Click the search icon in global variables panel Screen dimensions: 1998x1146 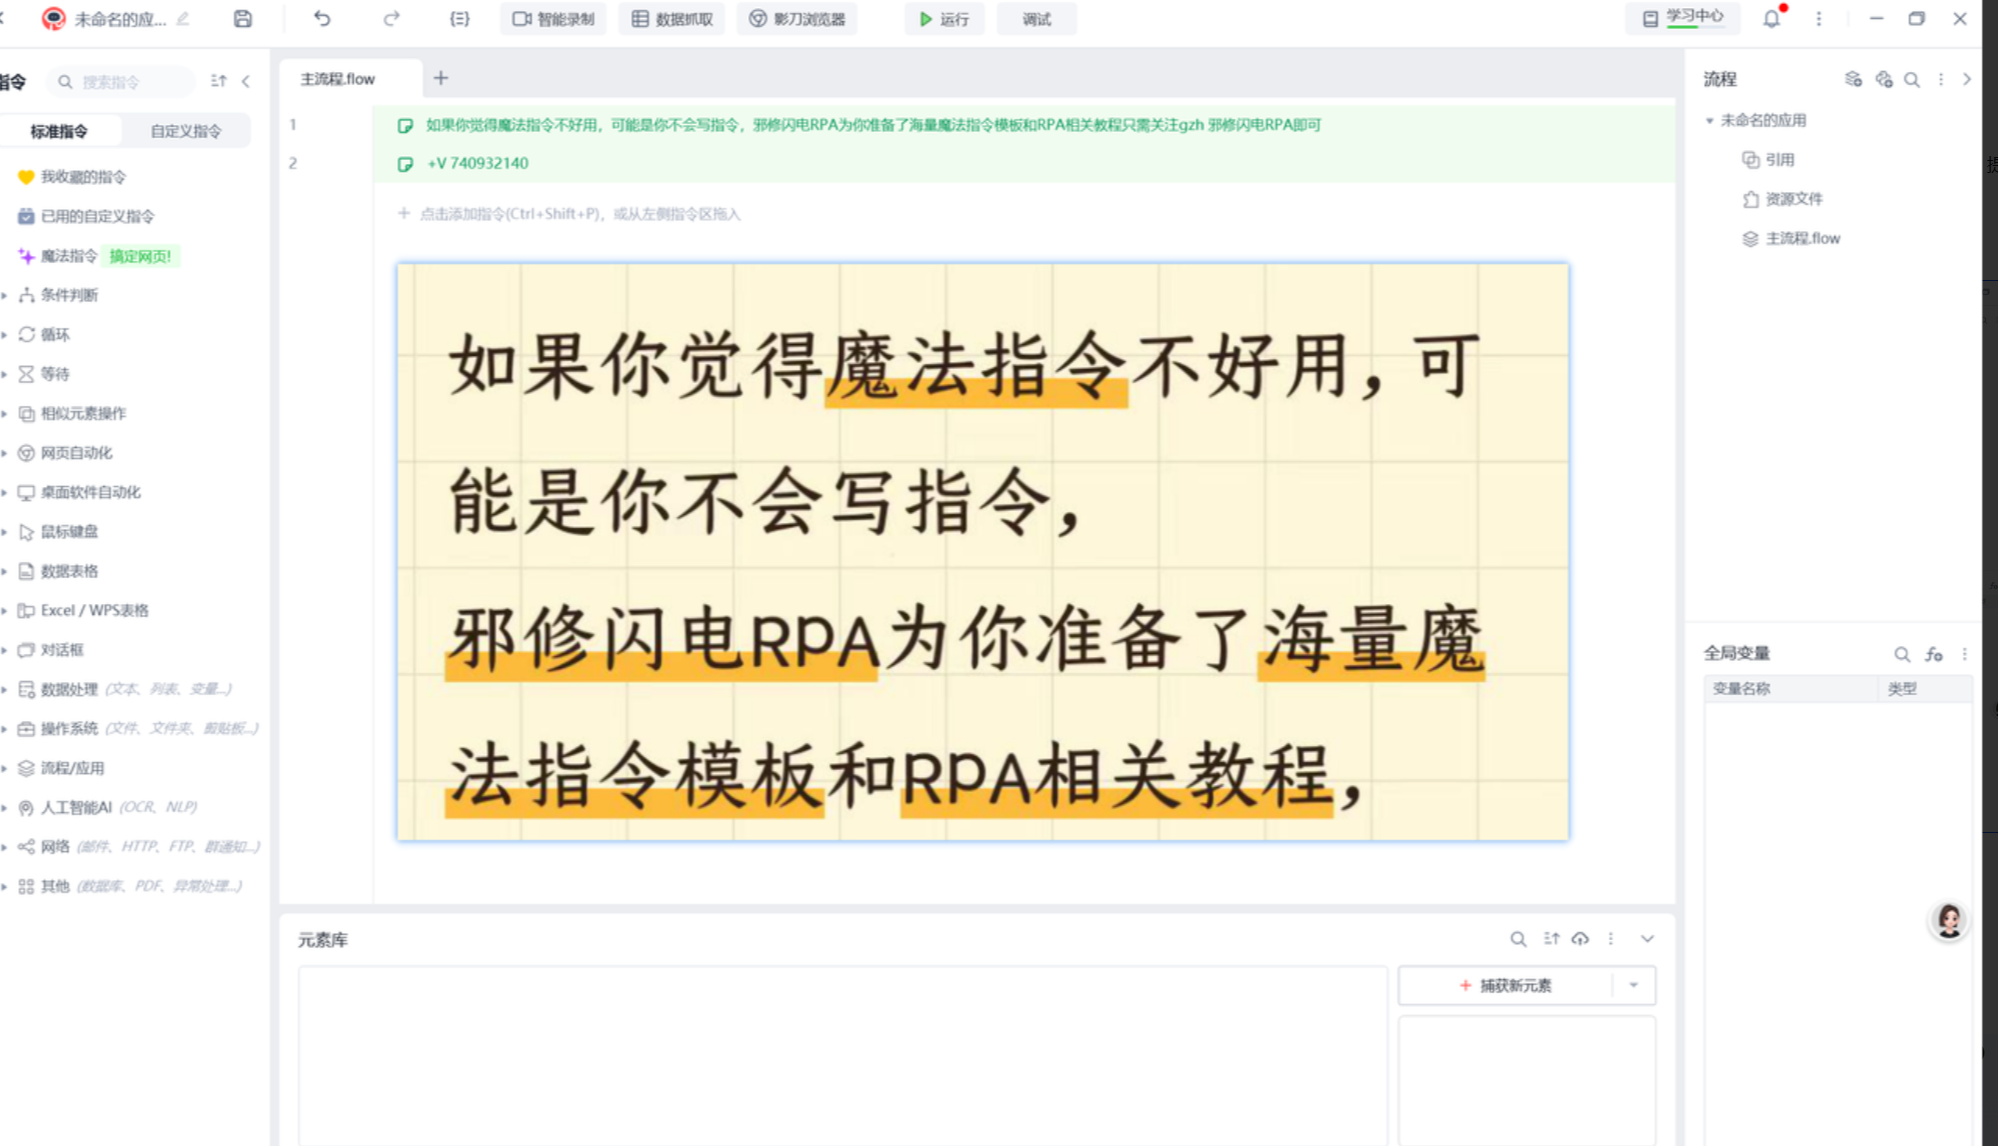tap(1901, 654)
